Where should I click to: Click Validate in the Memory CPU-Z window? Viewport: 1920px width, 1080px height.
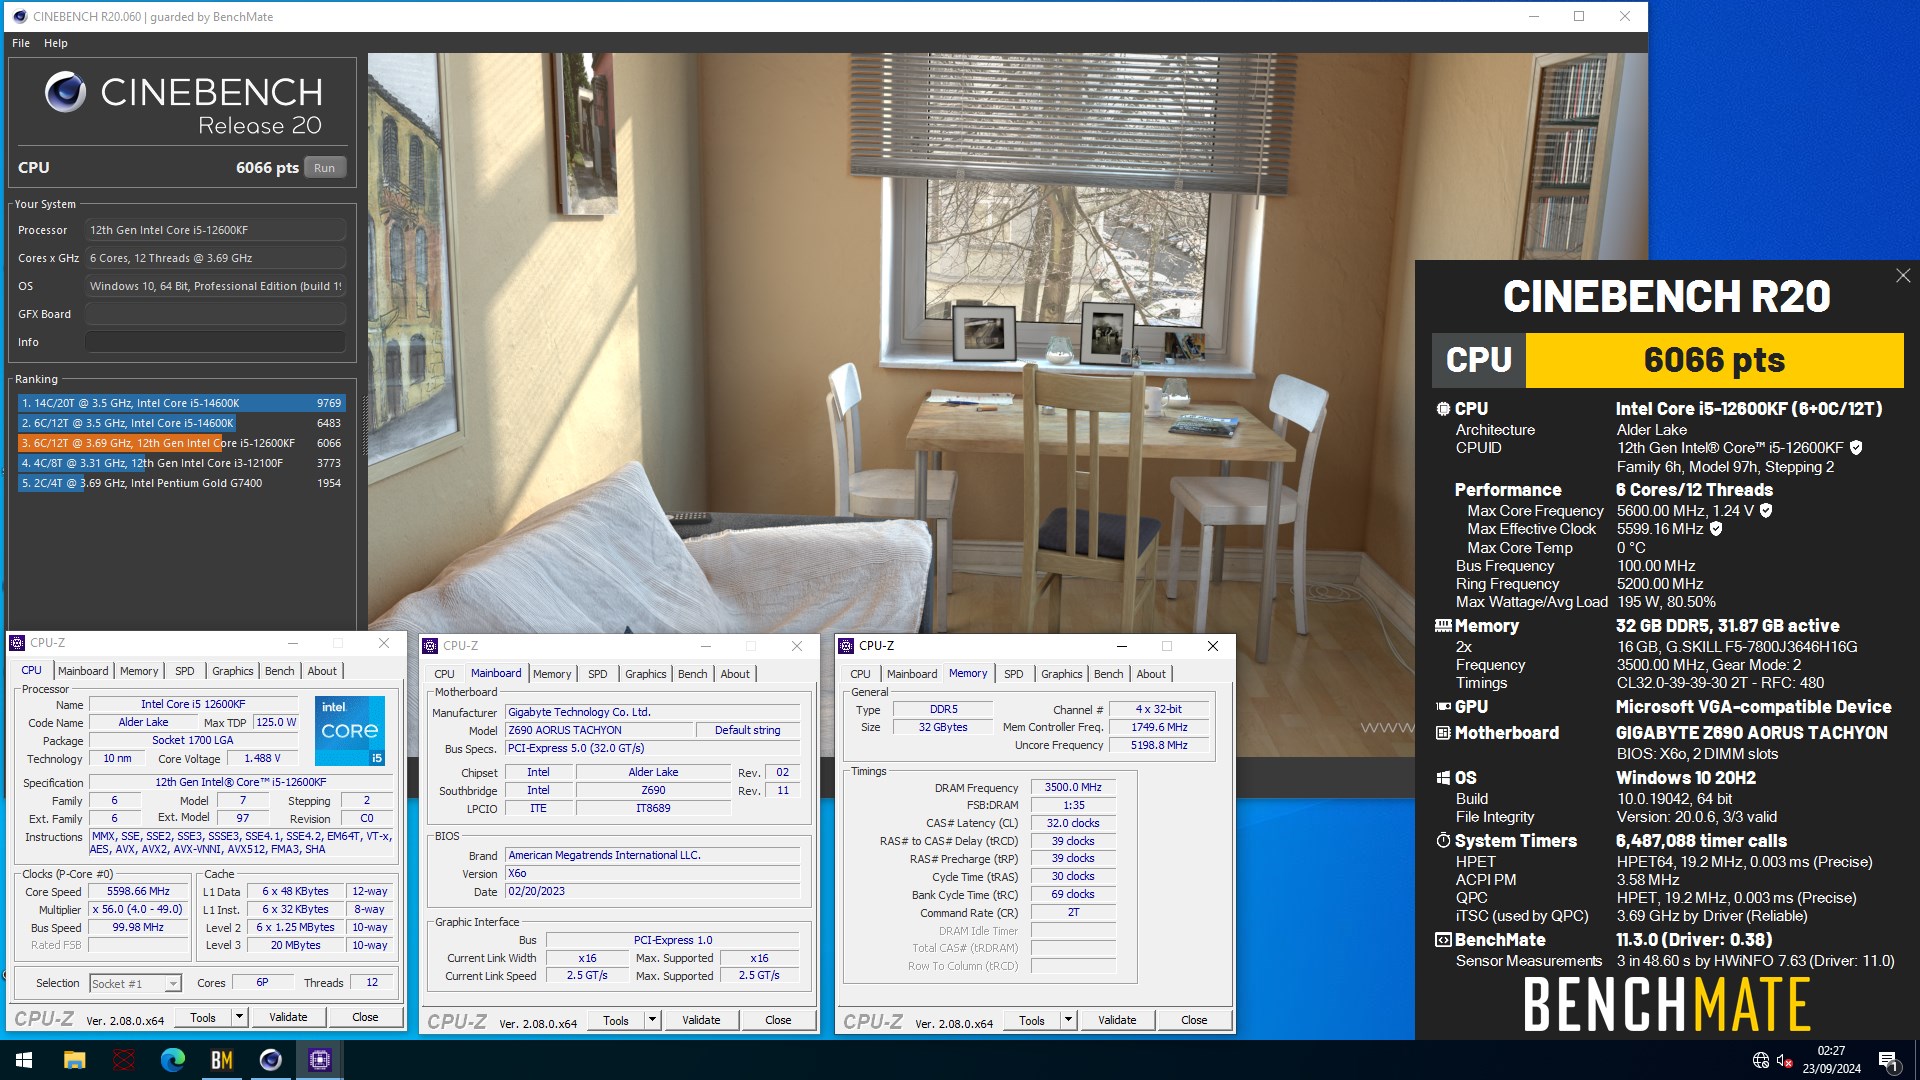[x=1117, y=1021]
